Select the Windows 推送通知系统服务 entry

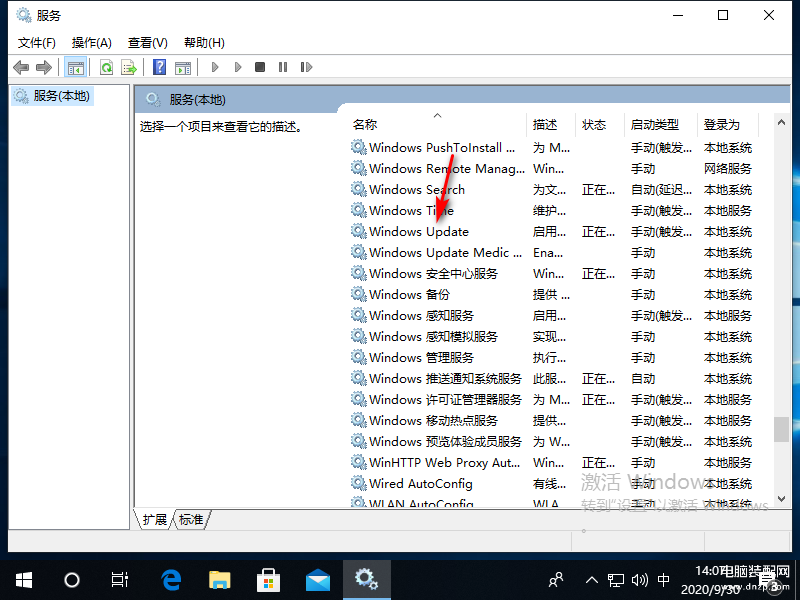554,379
